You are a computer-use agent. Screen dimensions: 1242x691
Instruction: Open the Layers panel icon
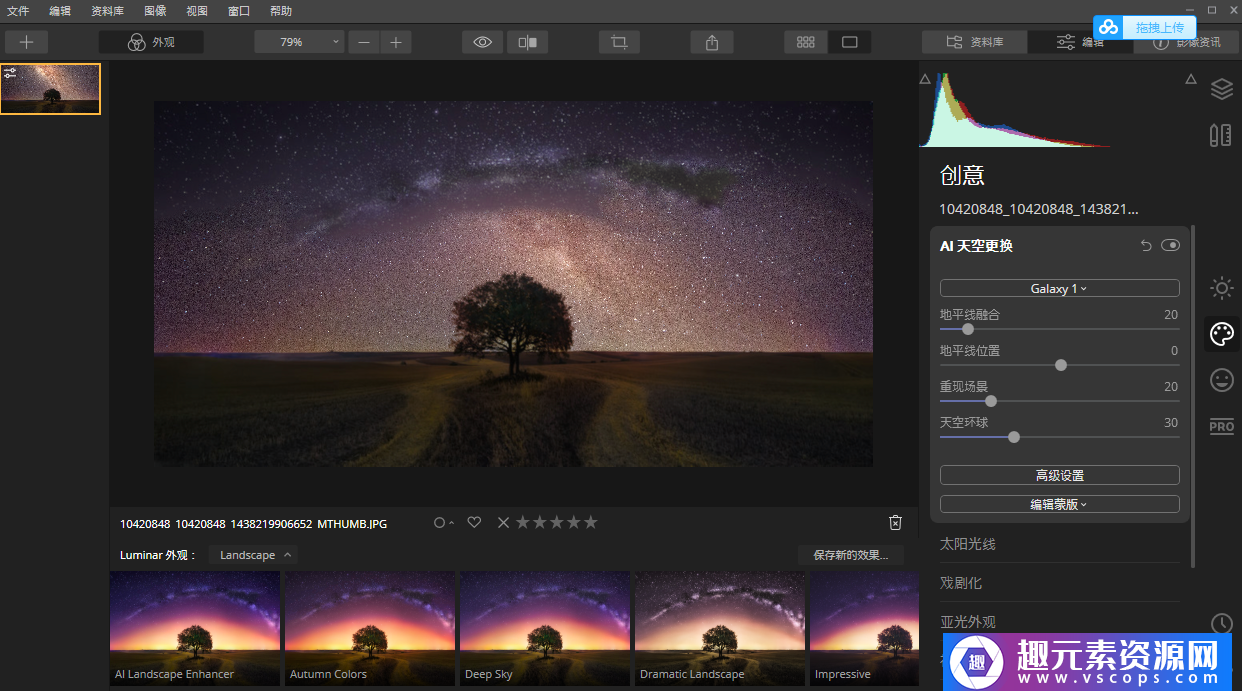[1221, 89]
